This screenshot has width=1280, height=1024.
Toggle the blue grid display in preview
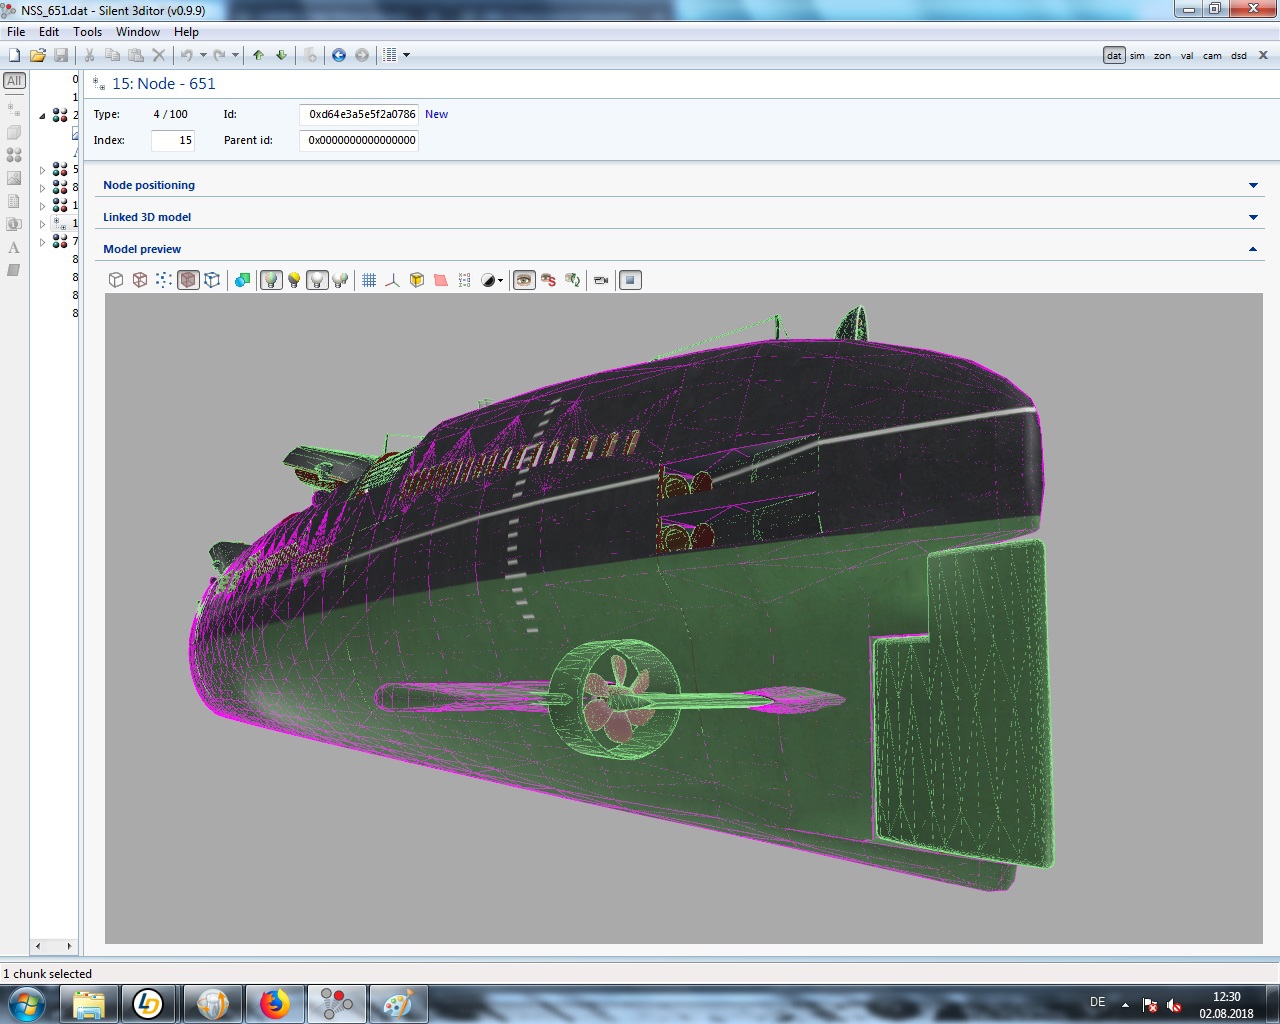(x=369, y=280)
